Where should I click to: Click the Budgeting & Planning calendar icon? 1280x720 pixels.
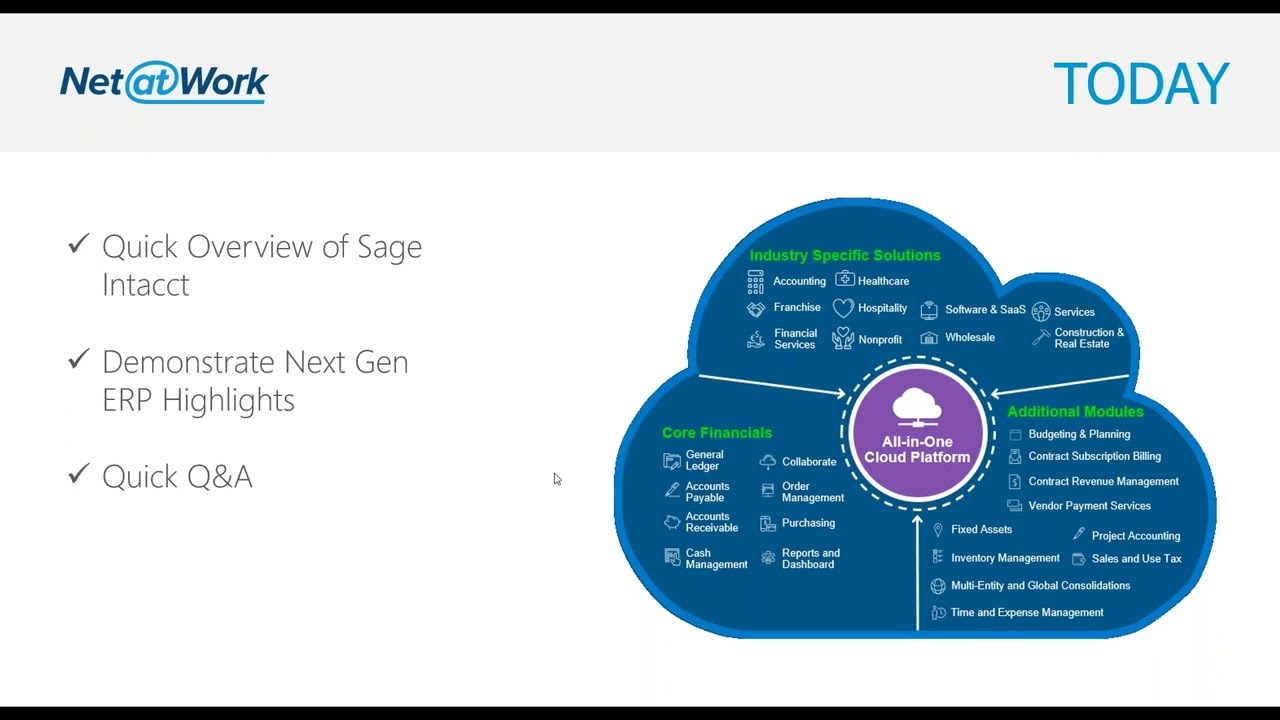[1015, 434]
